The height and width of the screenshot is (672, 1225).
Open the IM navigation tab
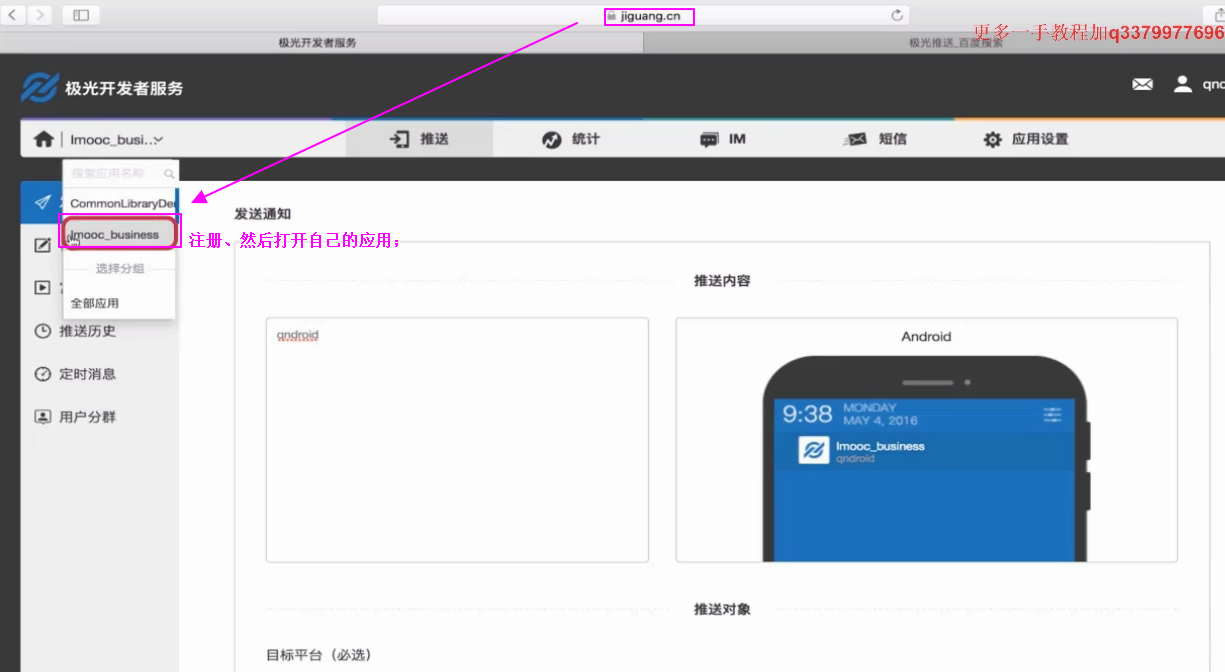tap(723, 139)
